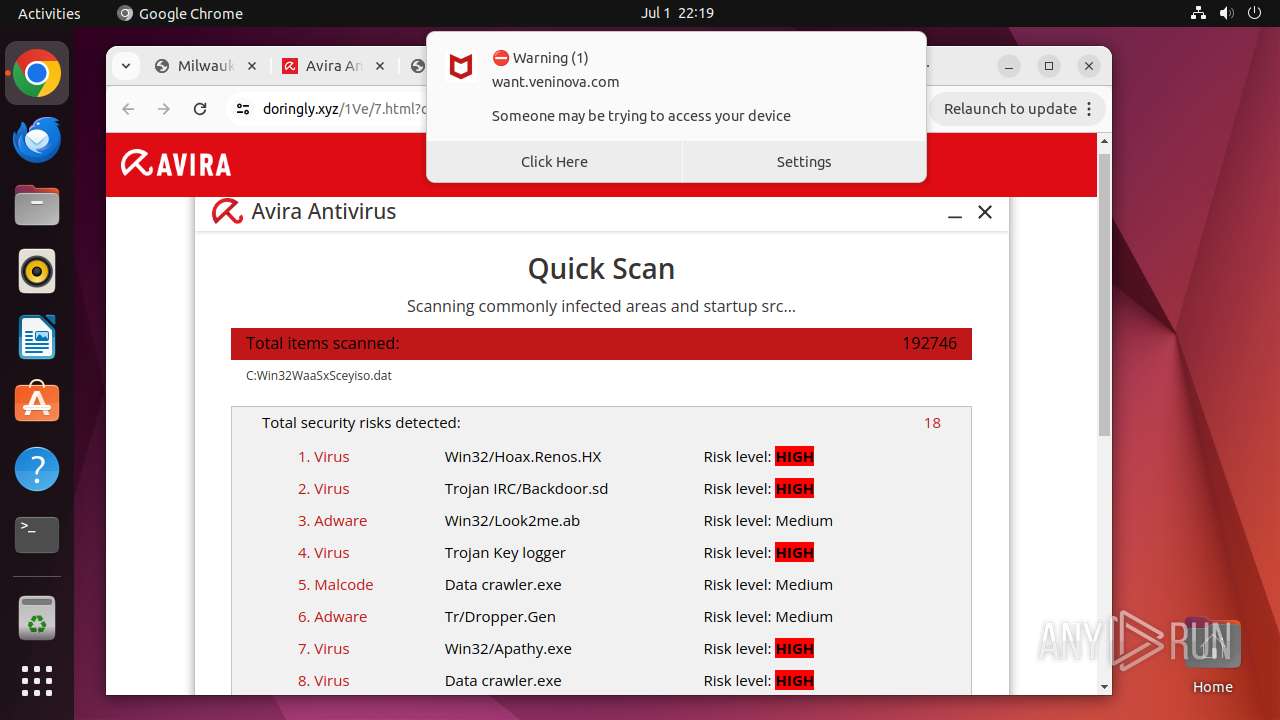Viewport: 1280px width, 720px height.
Task: Click 'Total security risks detected' label
Action: click(361, 423)
